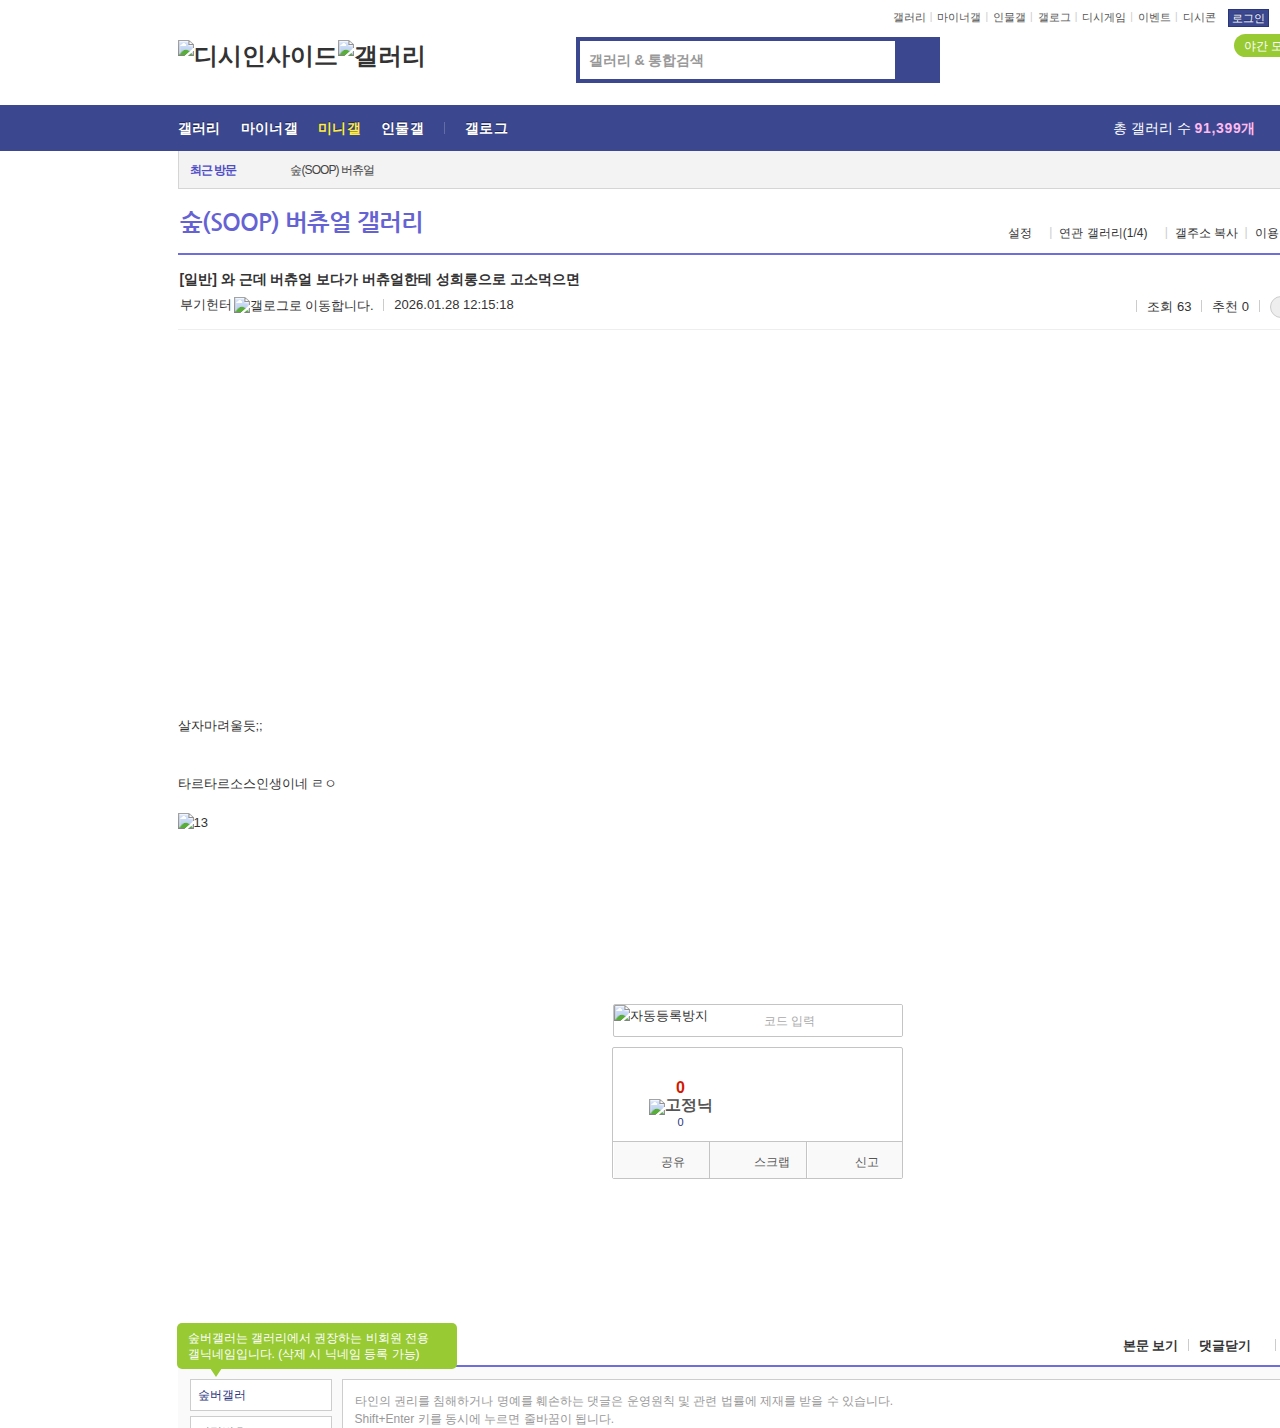This screenshot has height=1428, width=1280.
Task: Click the 로그인 button
Action: coord(1248,18)
